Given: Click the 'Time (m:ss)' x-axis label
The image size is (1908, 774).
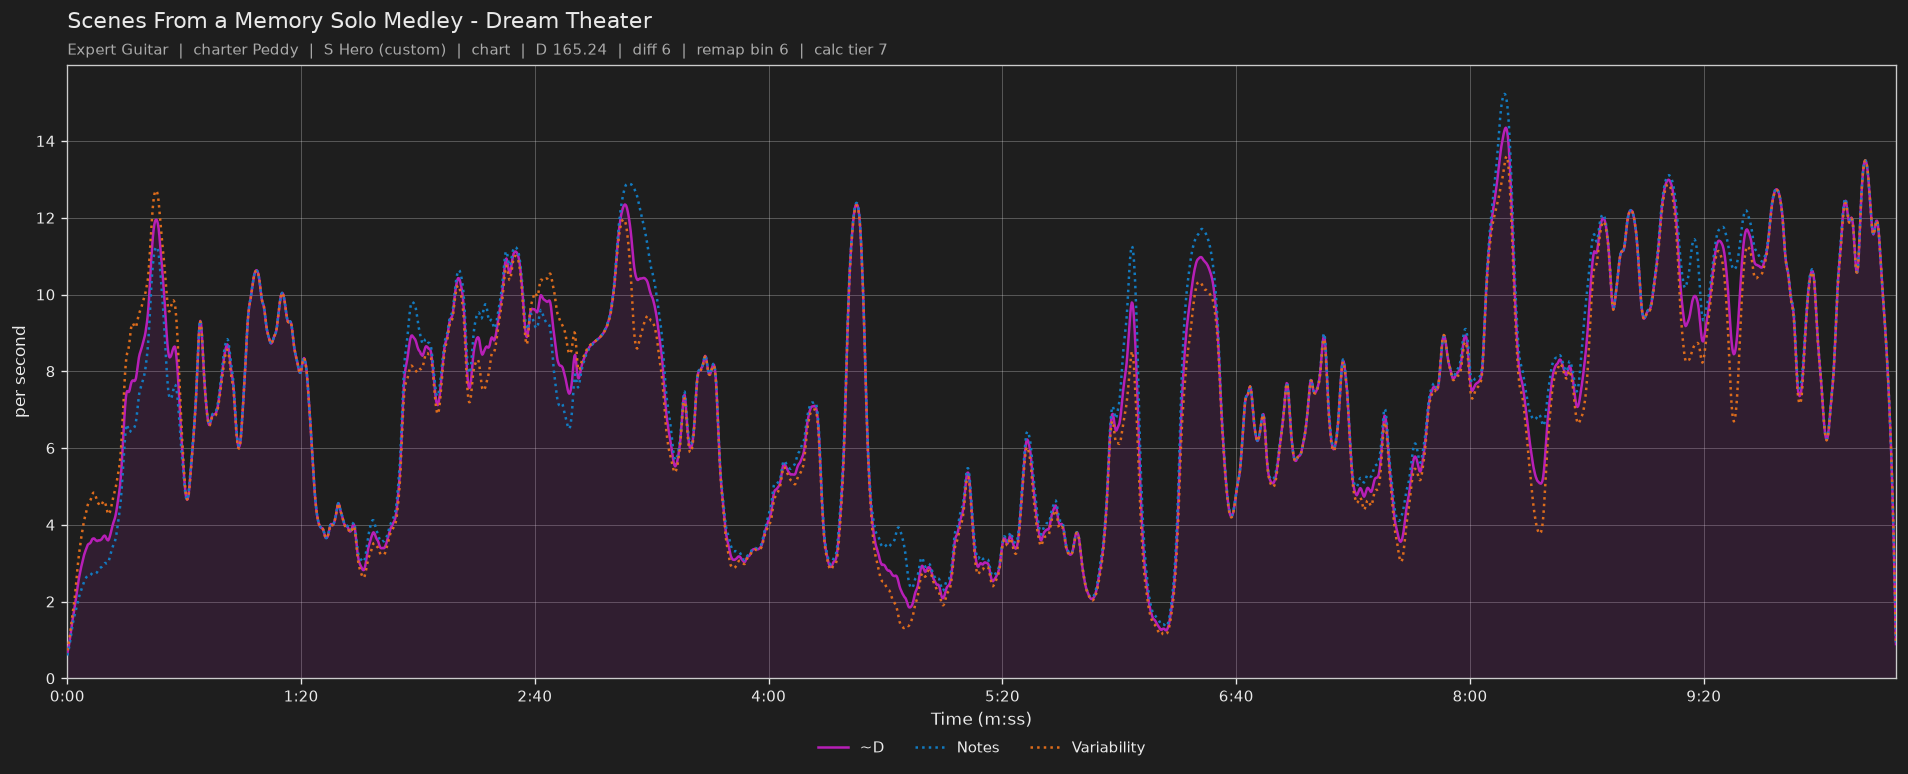Looking at the screenshot, I should click(981, 719).
